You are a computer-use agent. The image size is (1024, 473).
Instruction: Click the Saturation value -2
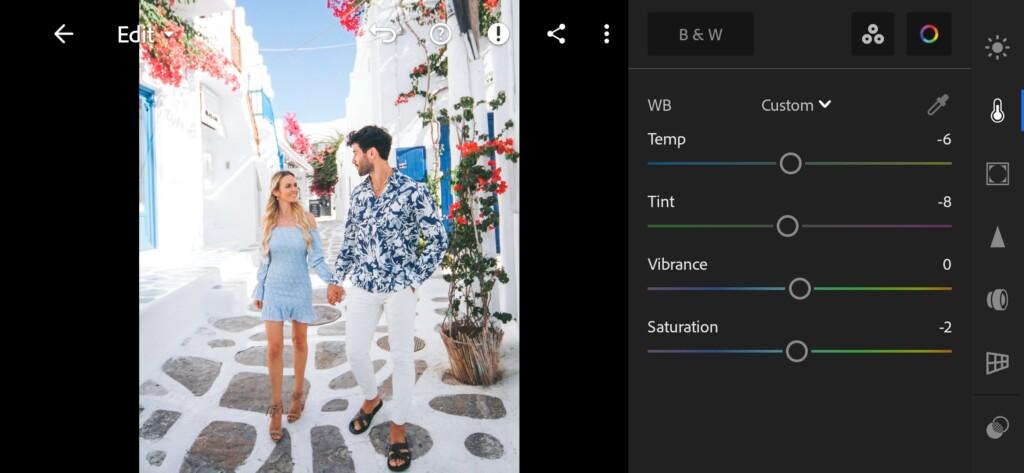[945, 327]
